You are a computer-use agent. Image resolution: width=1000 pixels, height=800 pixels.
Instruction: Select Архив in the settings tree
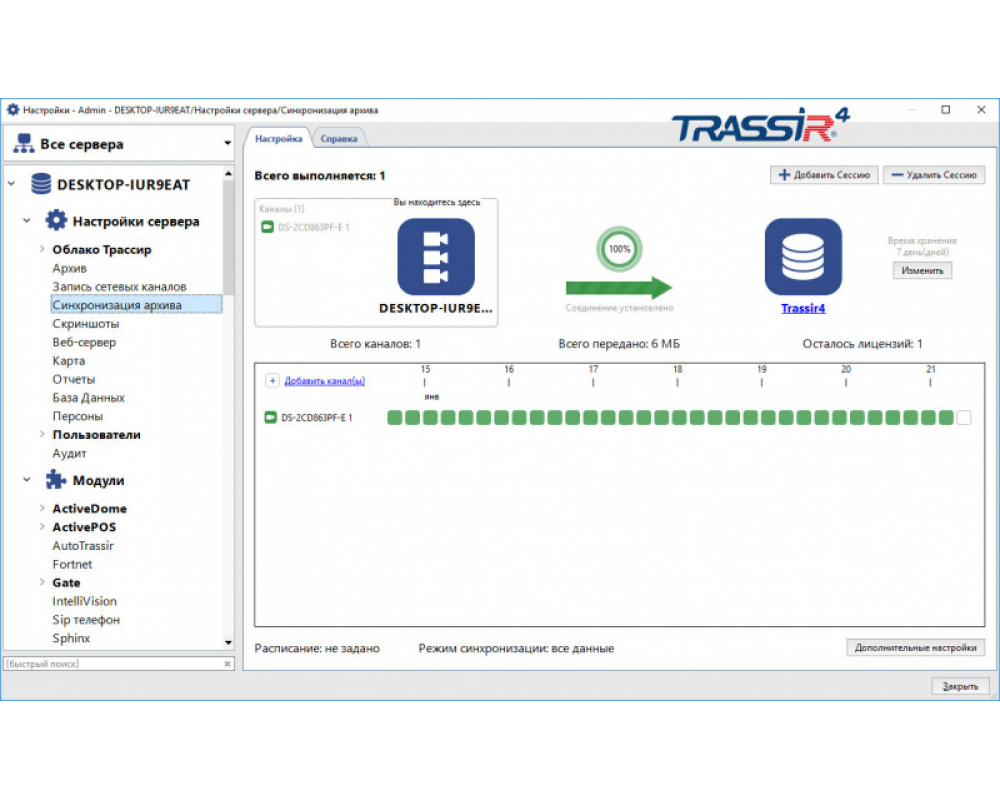pyautogui.click(x=70, y=268)
